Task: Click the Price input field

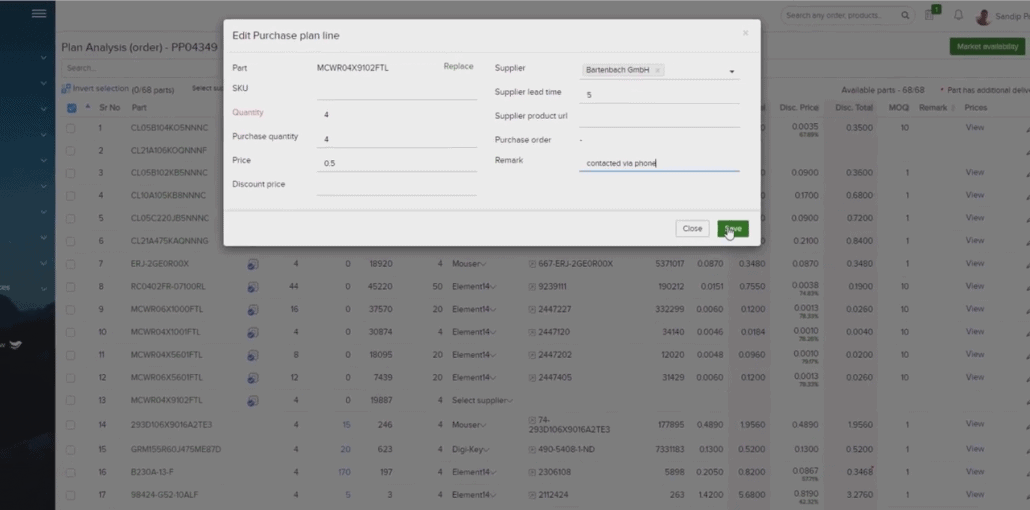Action: [397, 163]
